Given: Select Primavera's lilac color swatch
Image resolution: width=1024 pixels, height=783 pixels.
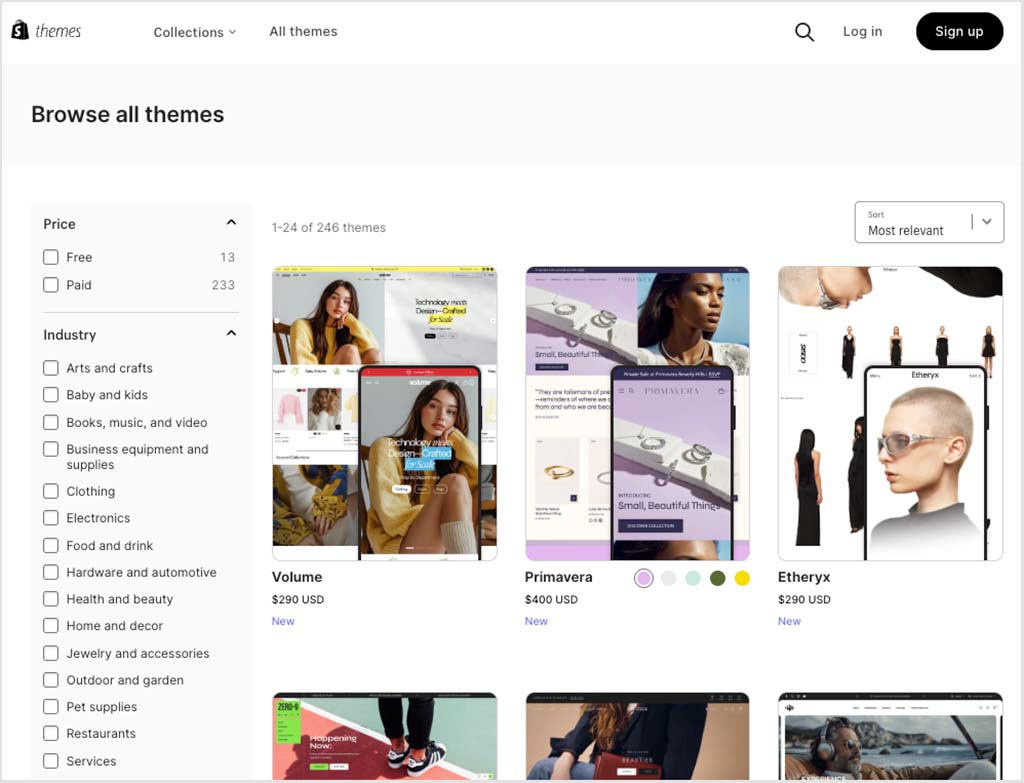Looking at the screenshot, I should pos(643,578).
